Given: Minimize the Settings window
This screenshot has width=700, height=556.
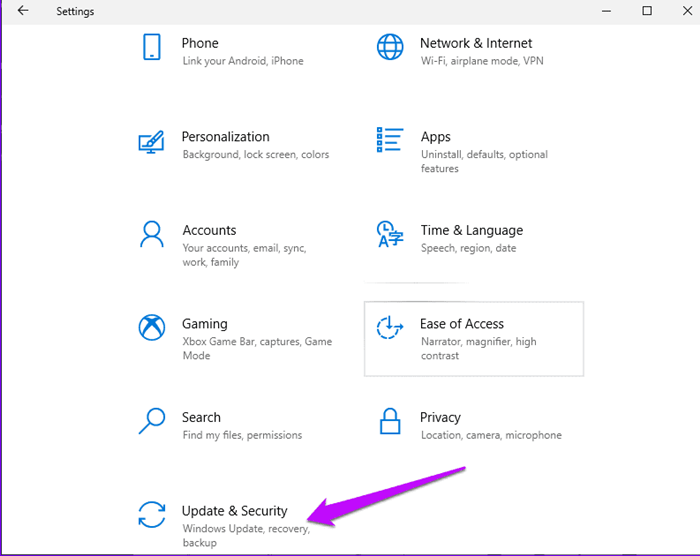Looking at the screenshot, I should [606, 11].
